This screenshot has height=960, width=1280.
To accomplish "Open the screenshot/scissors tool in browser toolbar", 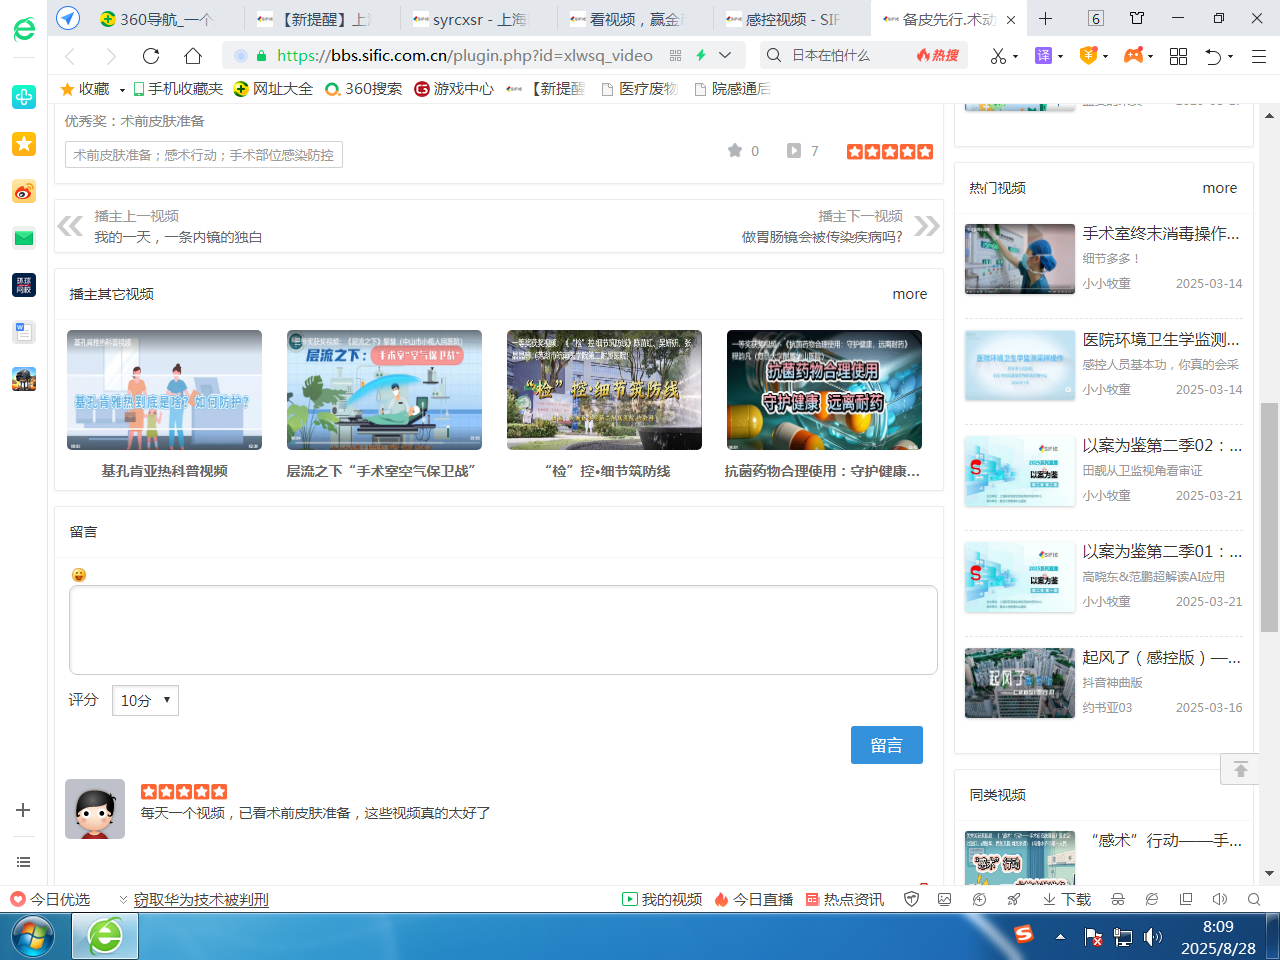I will (1000, 57).
